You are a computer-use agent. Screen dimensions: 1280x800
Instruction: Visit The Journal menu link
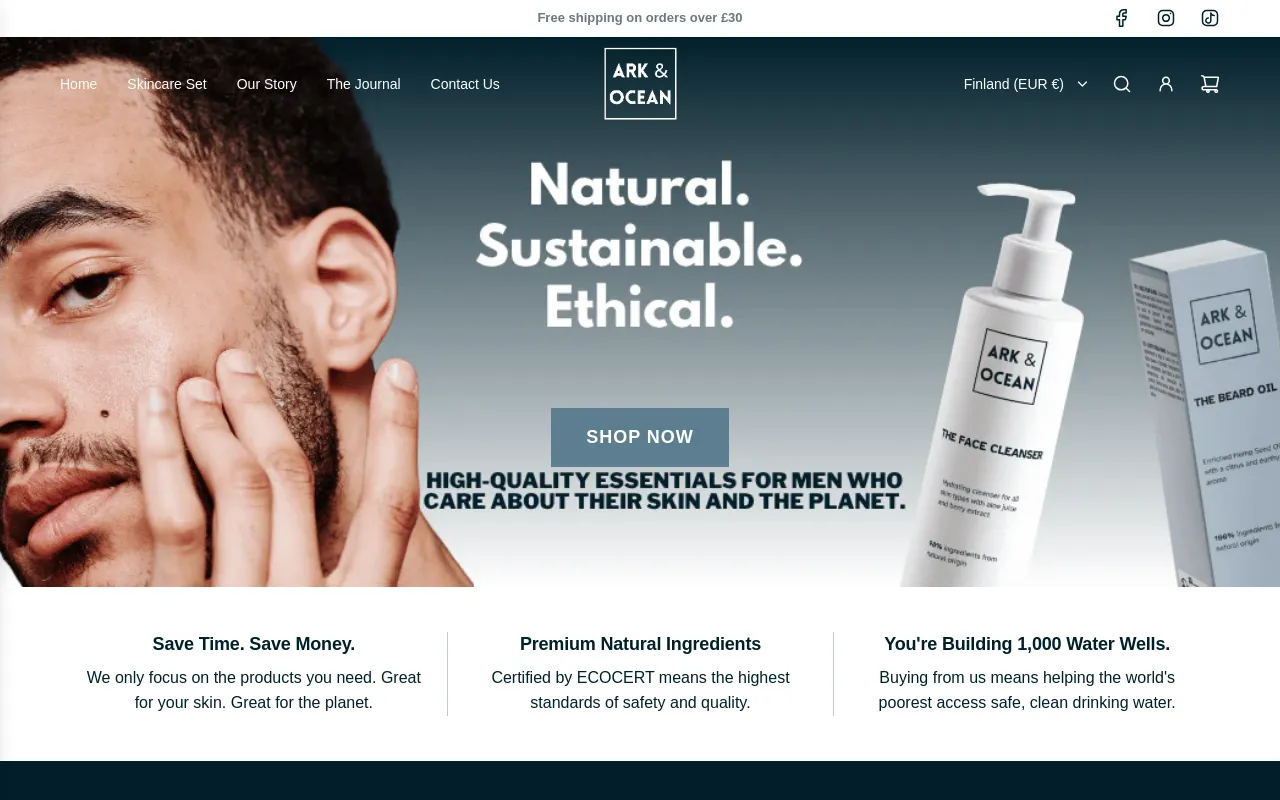pos(364,84)
